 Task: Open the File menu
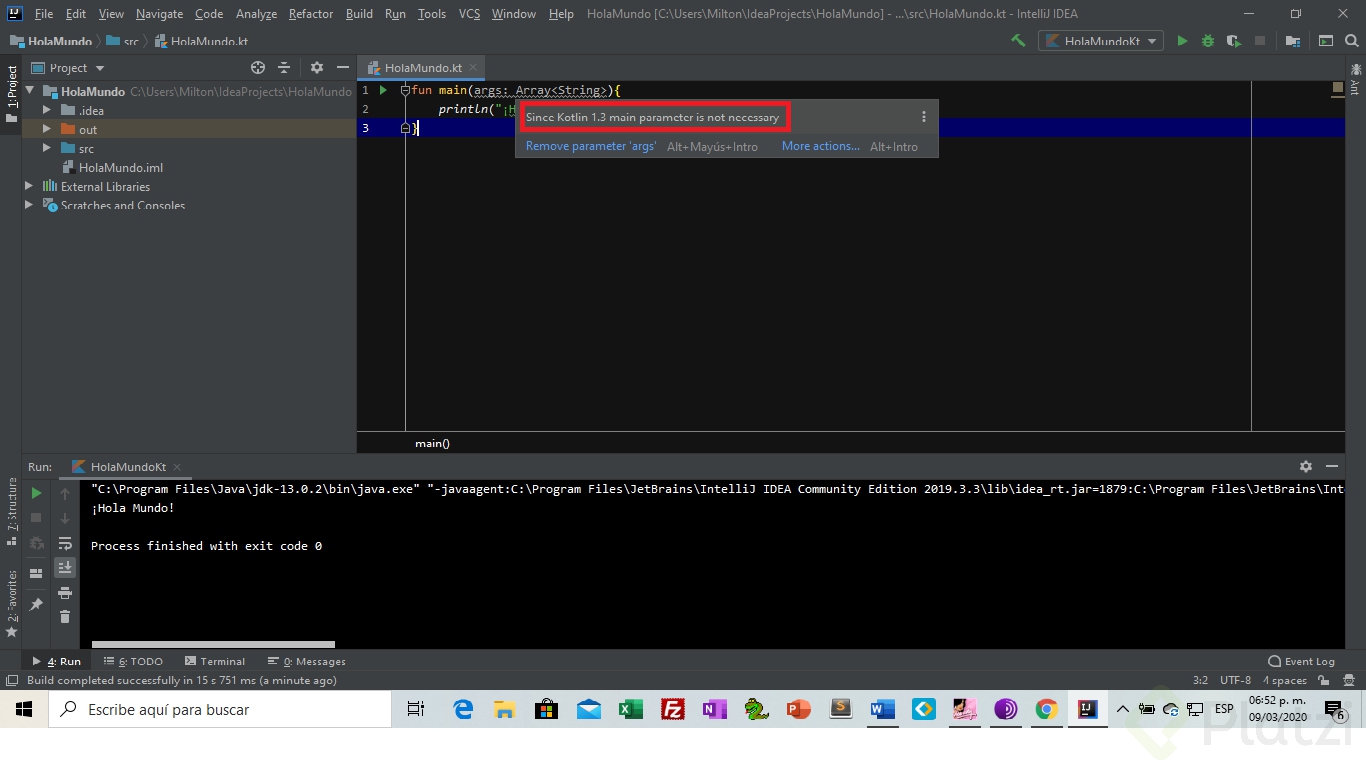tap(44, 14)
